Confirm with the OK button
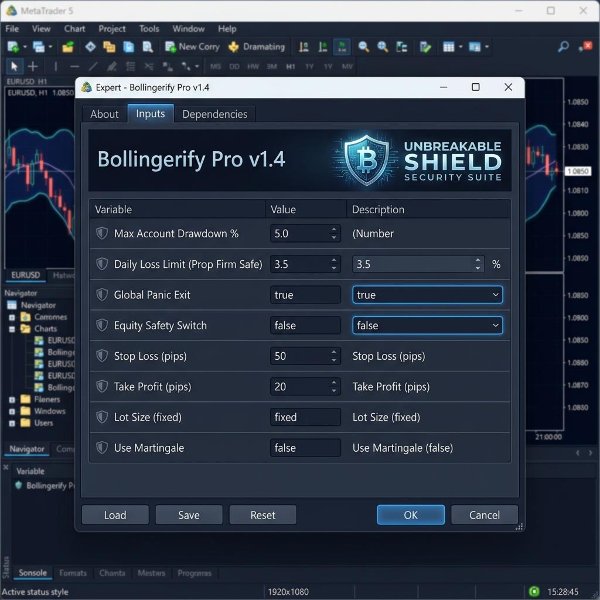600x600 pixels. coord(411,515)
